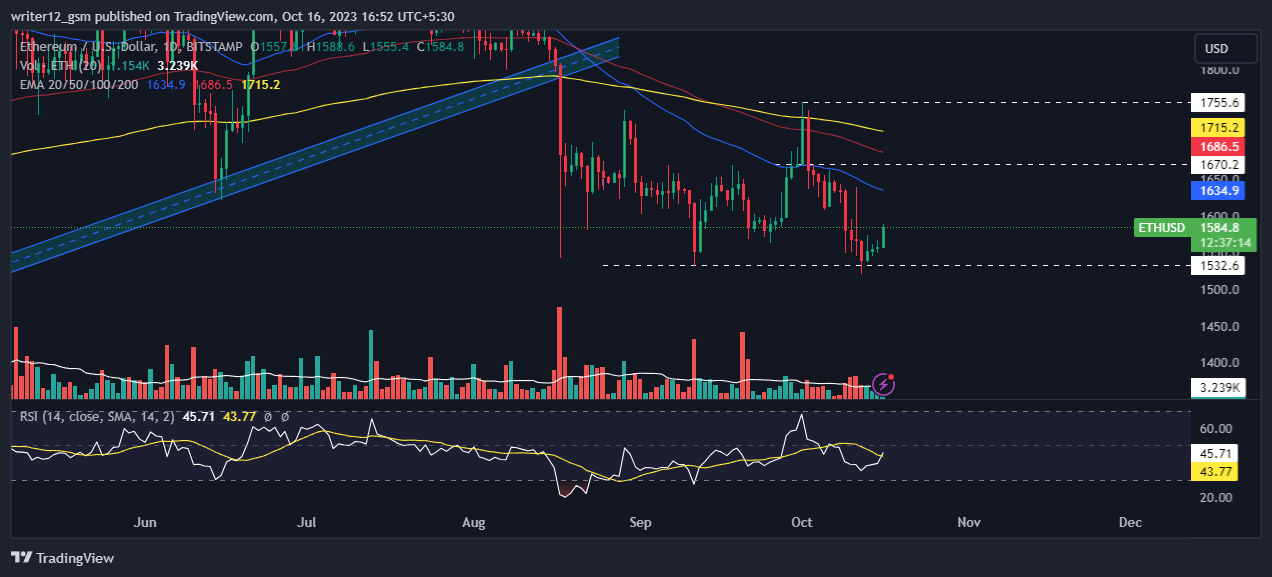The image size is (1272, 577).
Task: Click the Jun label on time axis
Action: pyautogui.click(x=145, y=522)
